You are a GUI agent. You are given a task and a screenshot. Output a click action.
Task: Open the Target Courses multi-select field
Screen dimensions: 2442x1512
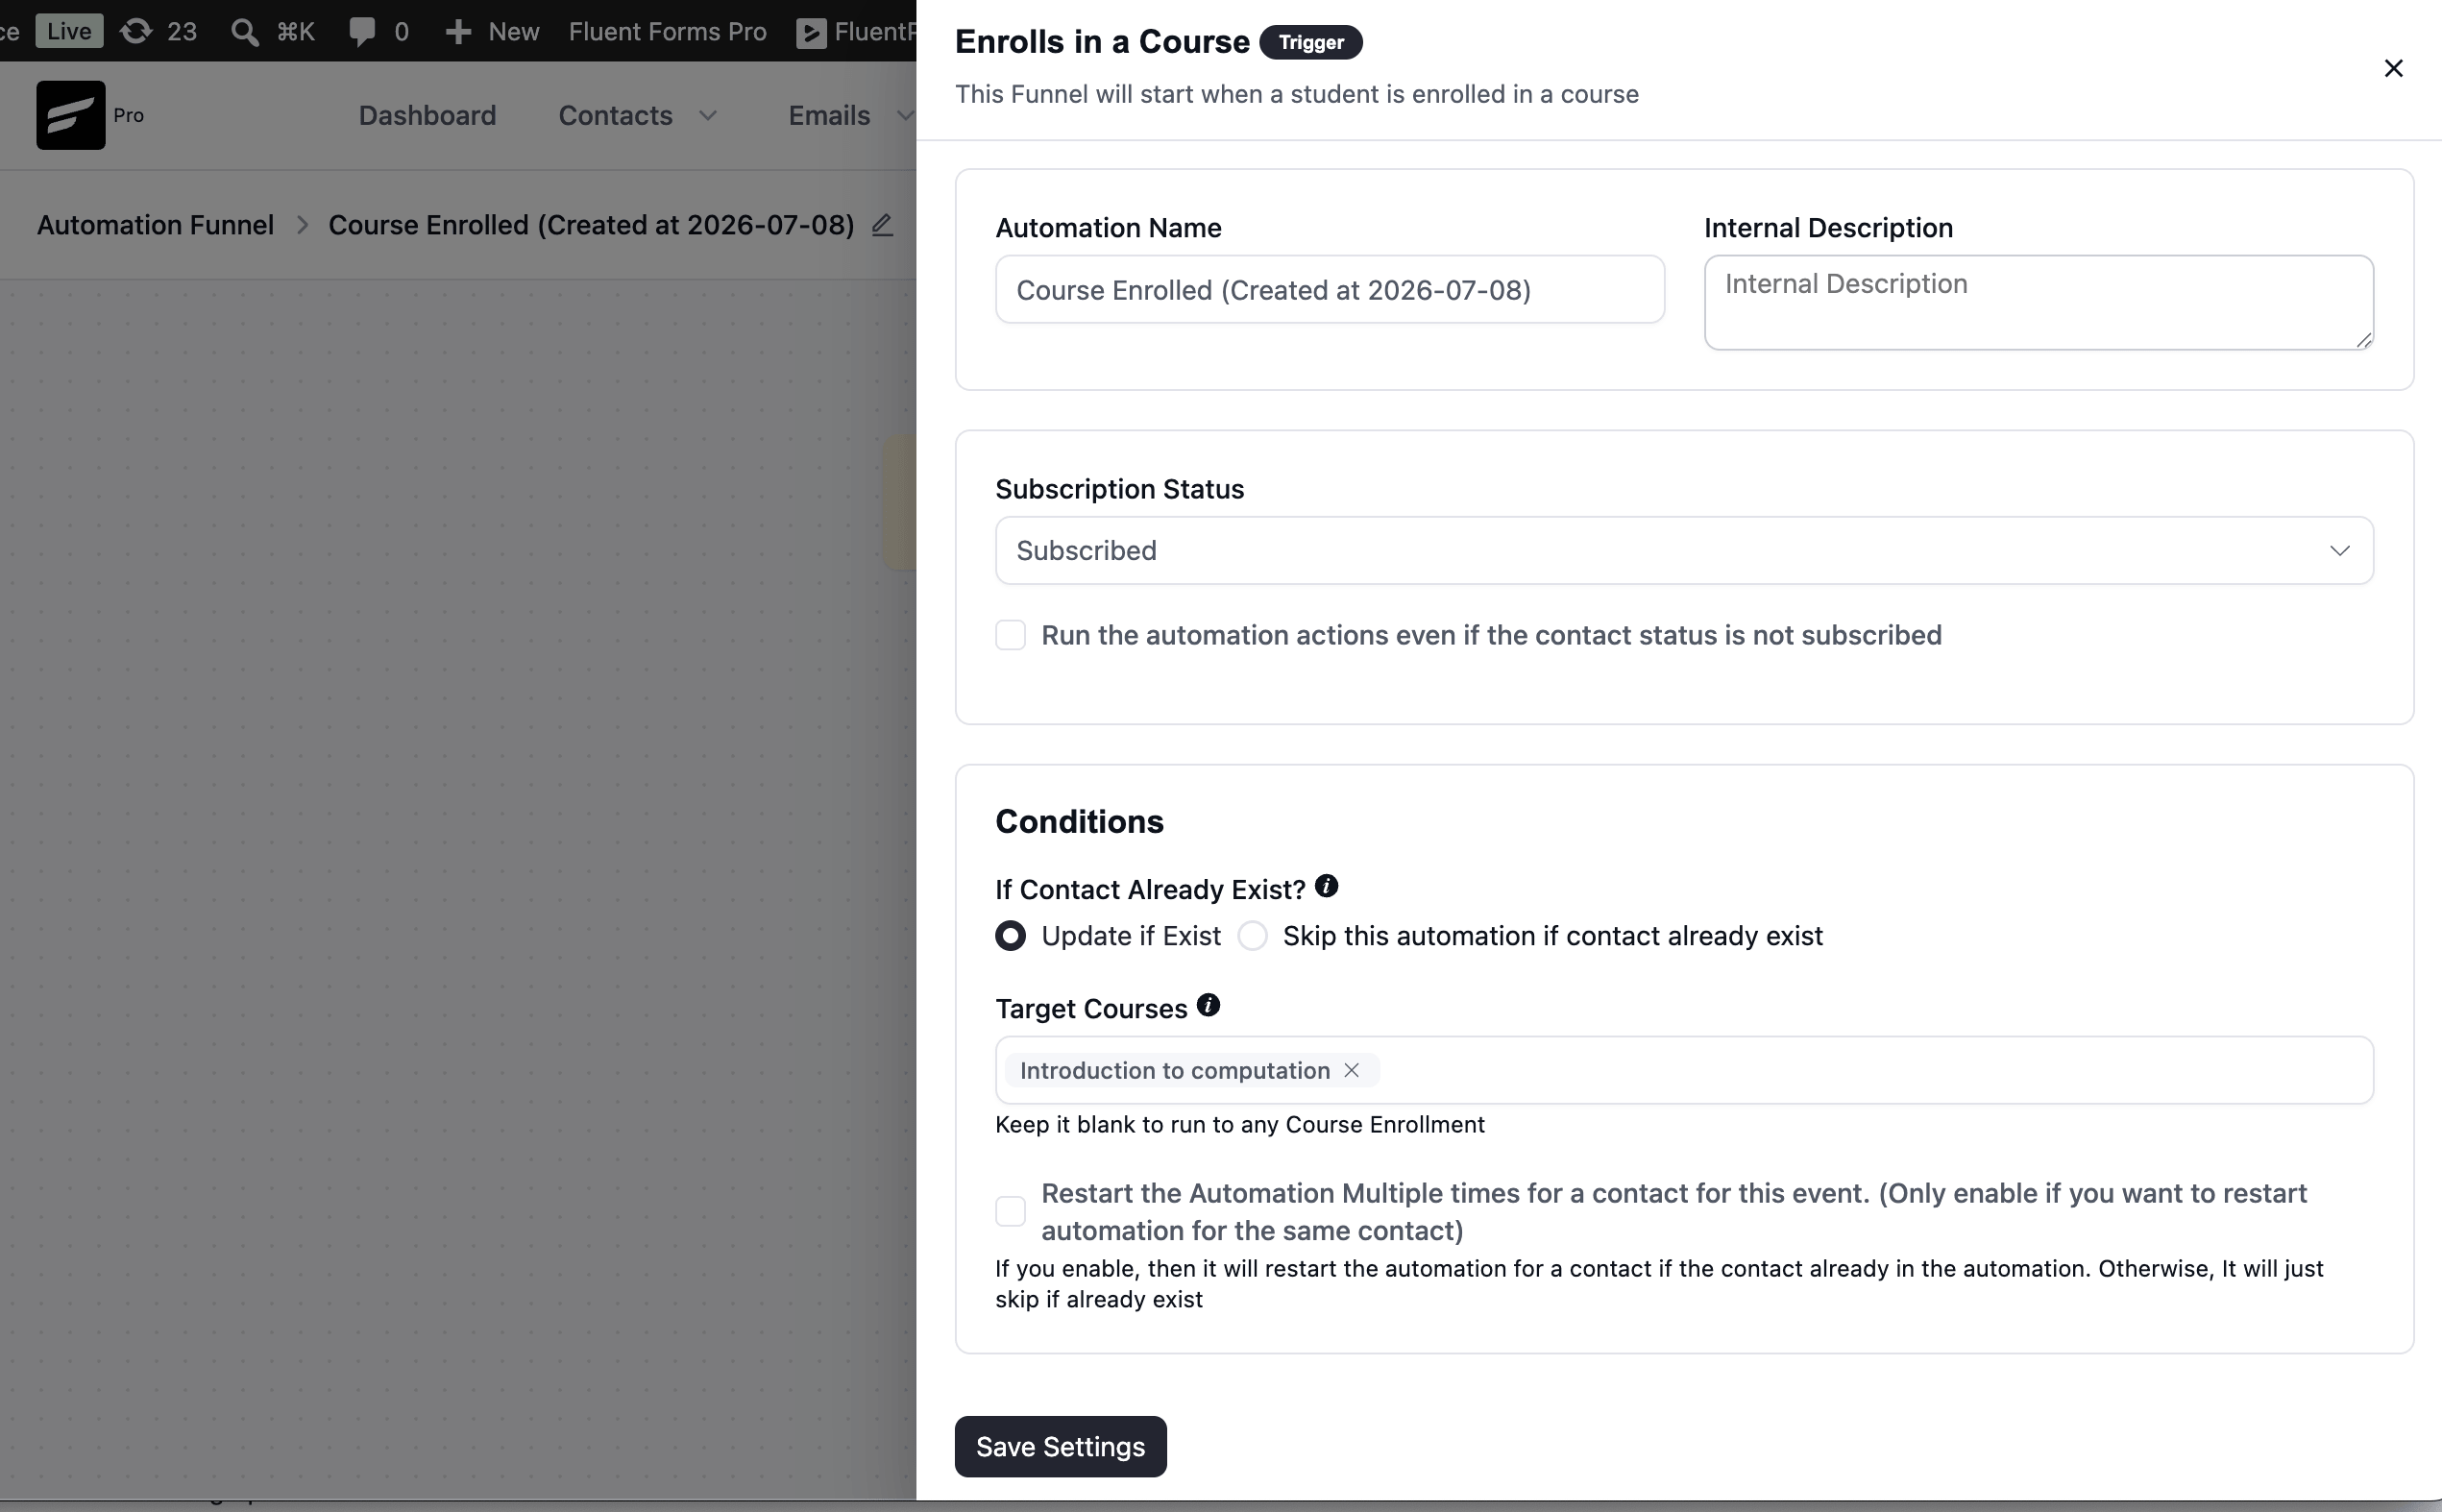coord(1684,1070)
